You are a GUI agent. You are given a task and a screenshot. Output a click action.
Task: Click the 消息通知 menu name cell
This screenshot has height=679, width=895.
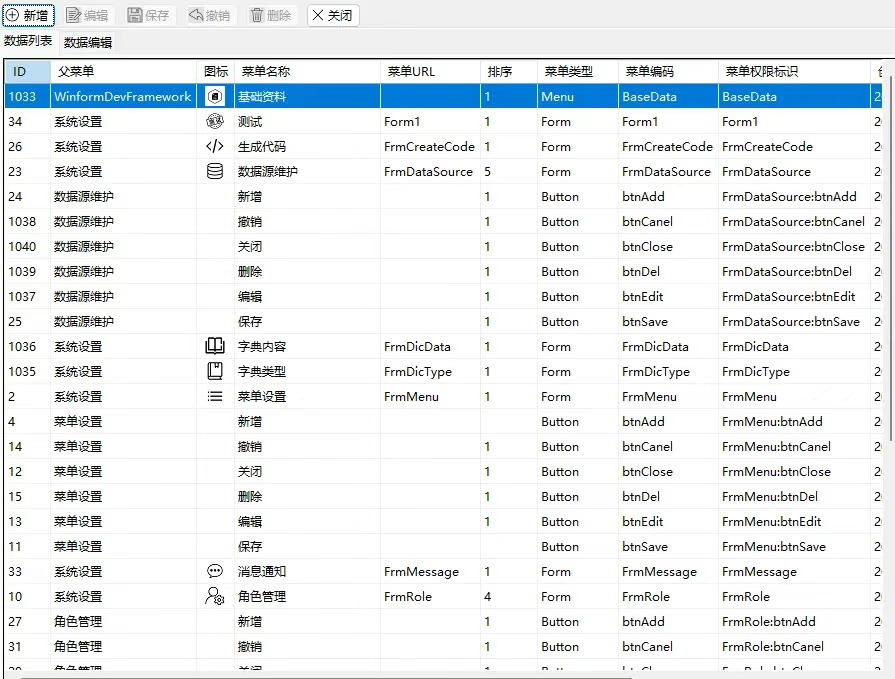tap(307, 571)
